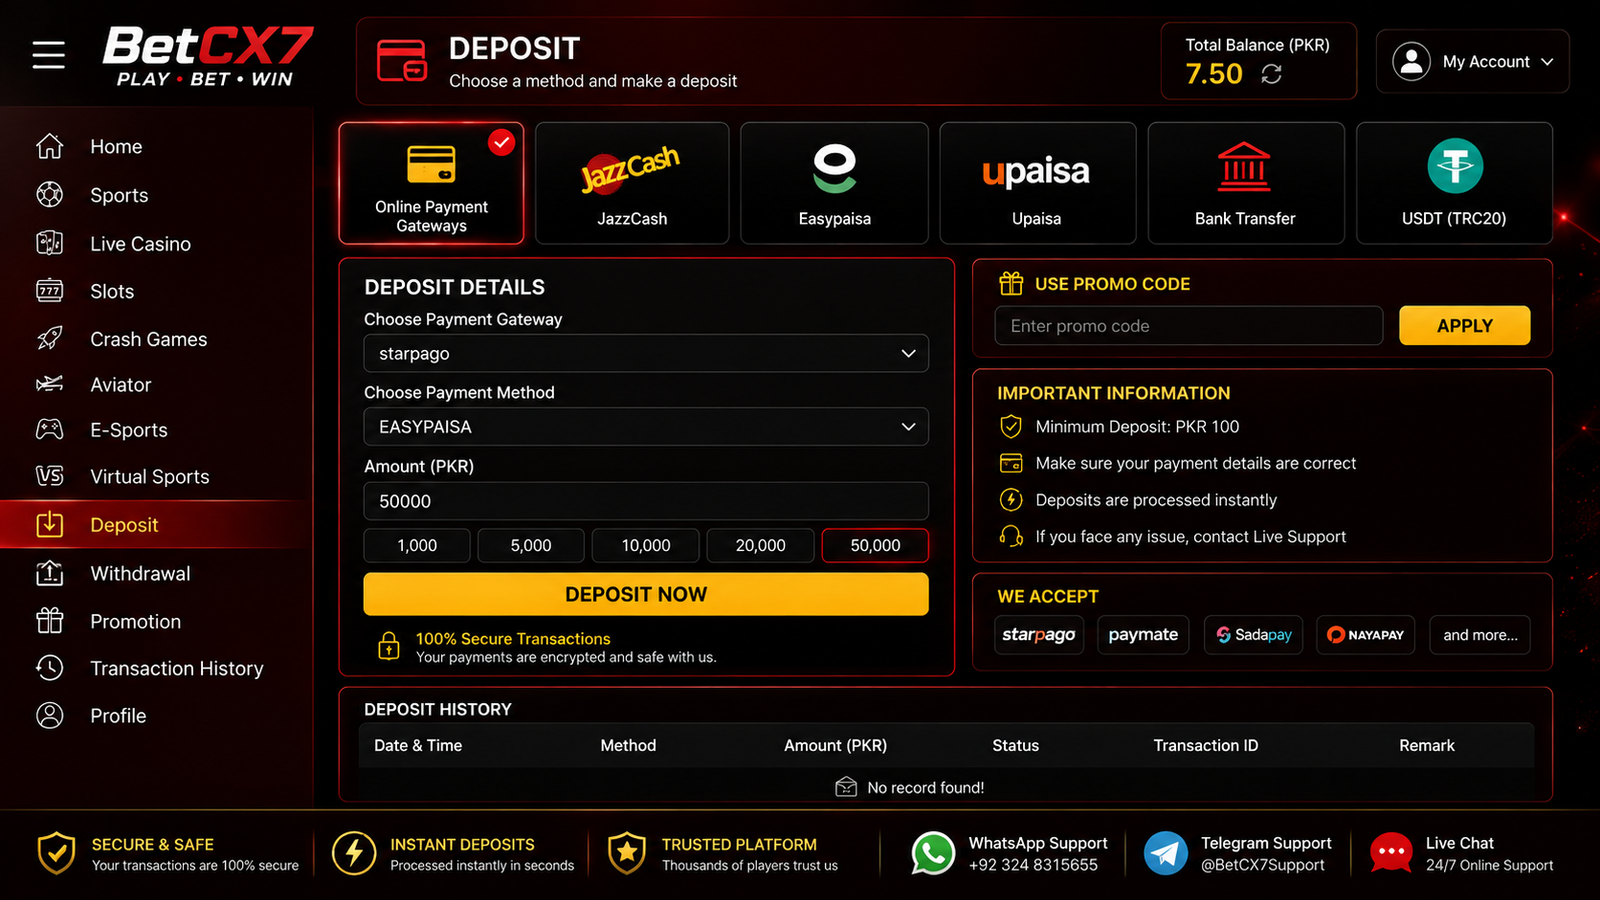Click the E-Sports gamepad icon

50,430
